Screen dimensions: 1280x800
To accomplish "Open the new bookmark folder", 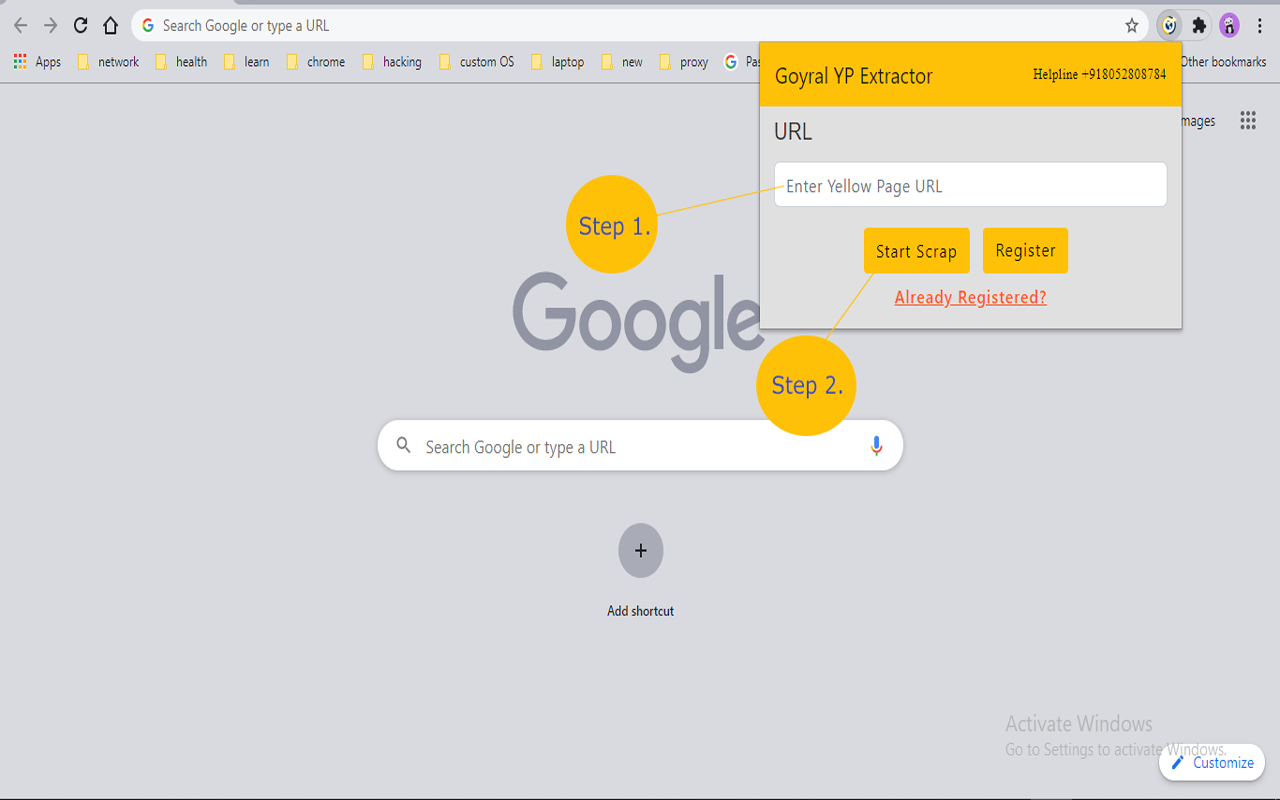I will tap(622, 62).
